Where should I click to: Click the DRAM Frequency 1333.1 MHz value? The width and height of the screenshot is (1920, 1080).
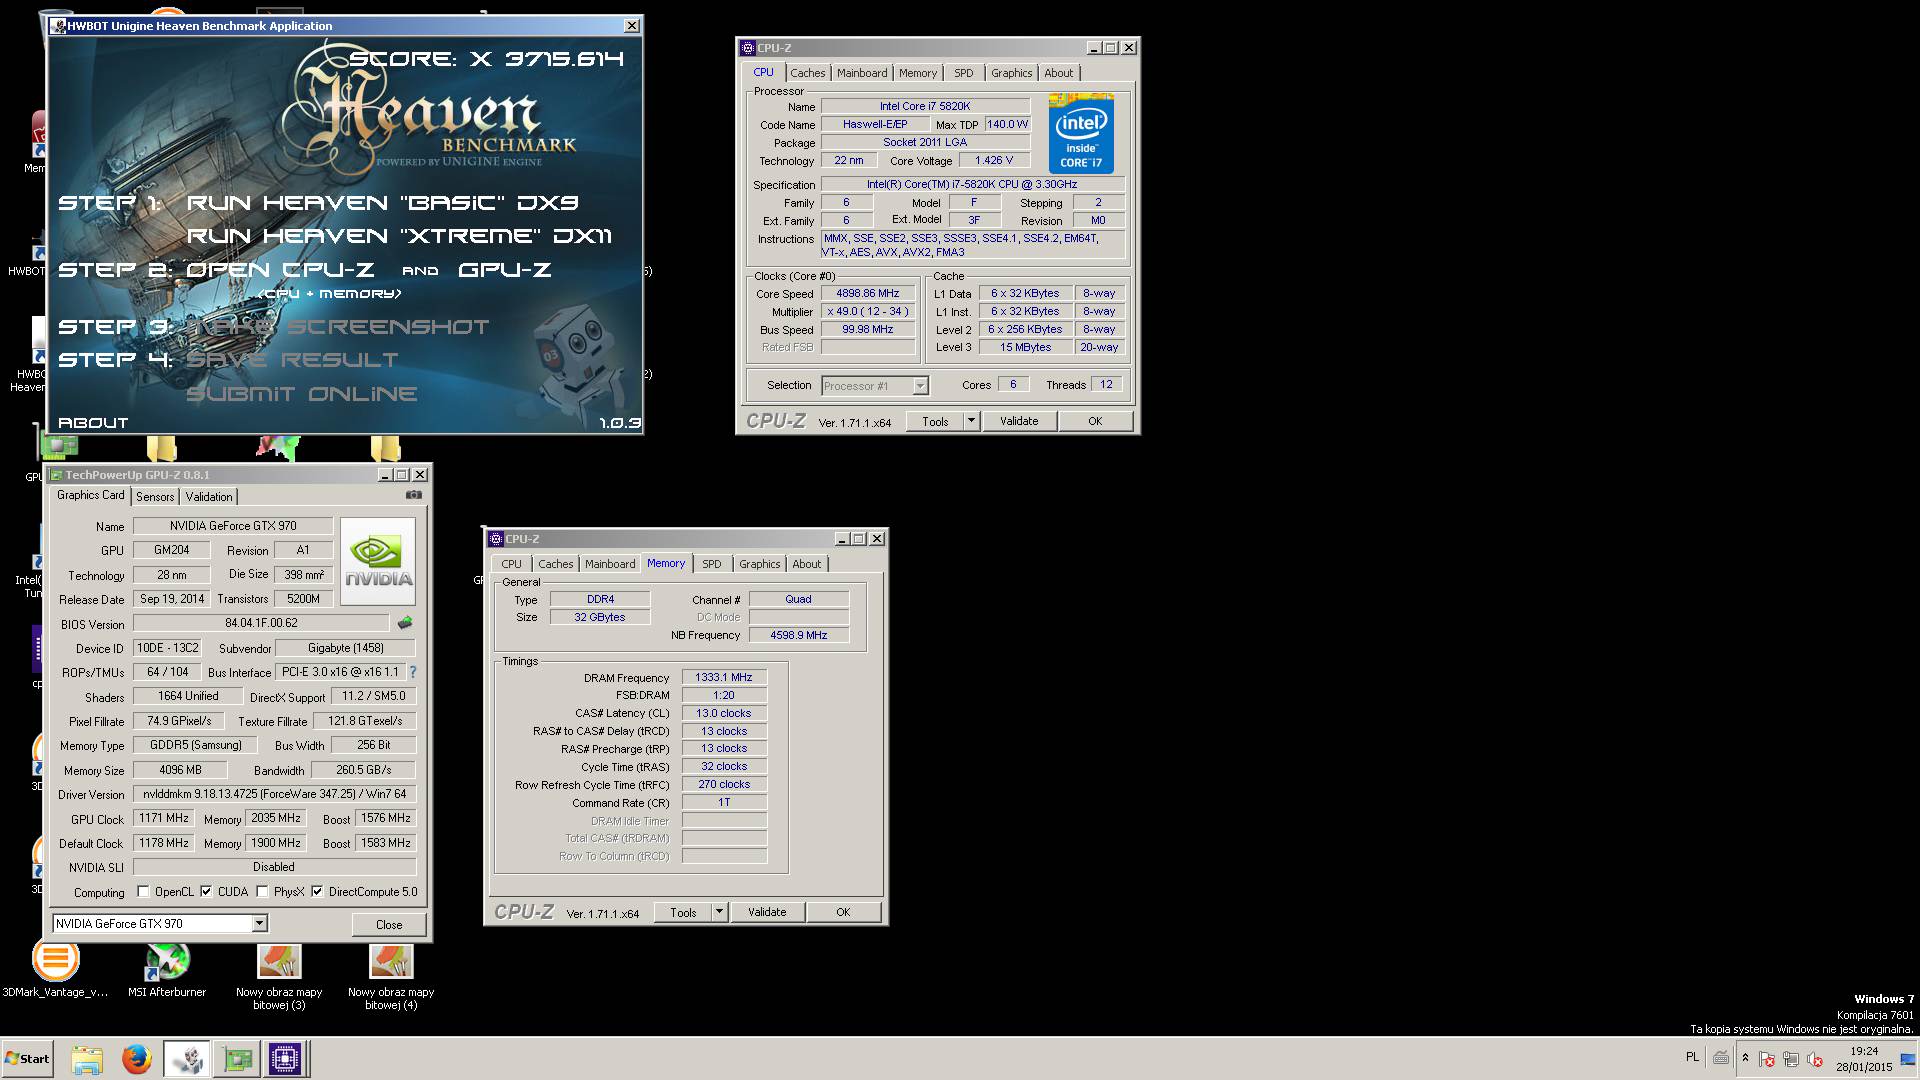click(x=724, y=677)
